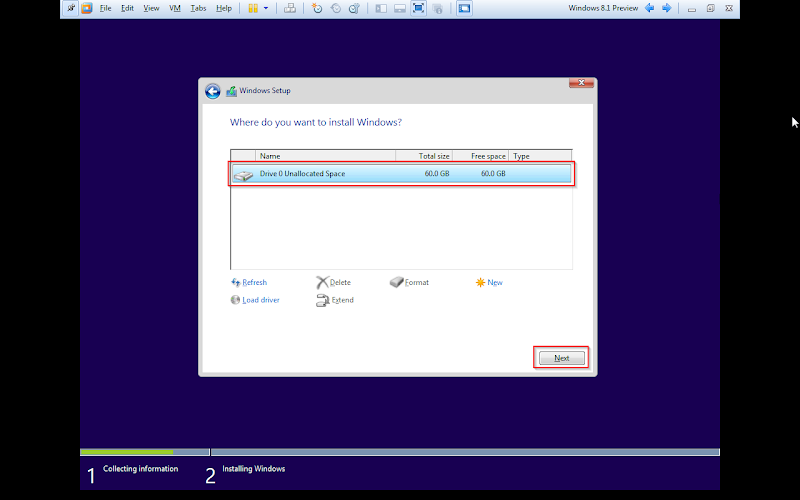800x500 pixels.
Task: Switch to the previous VM tab arrow
Action: 649,8
